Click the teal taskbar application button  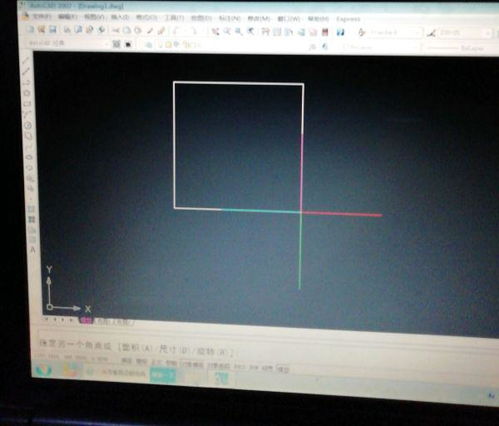tap(163, 376)
